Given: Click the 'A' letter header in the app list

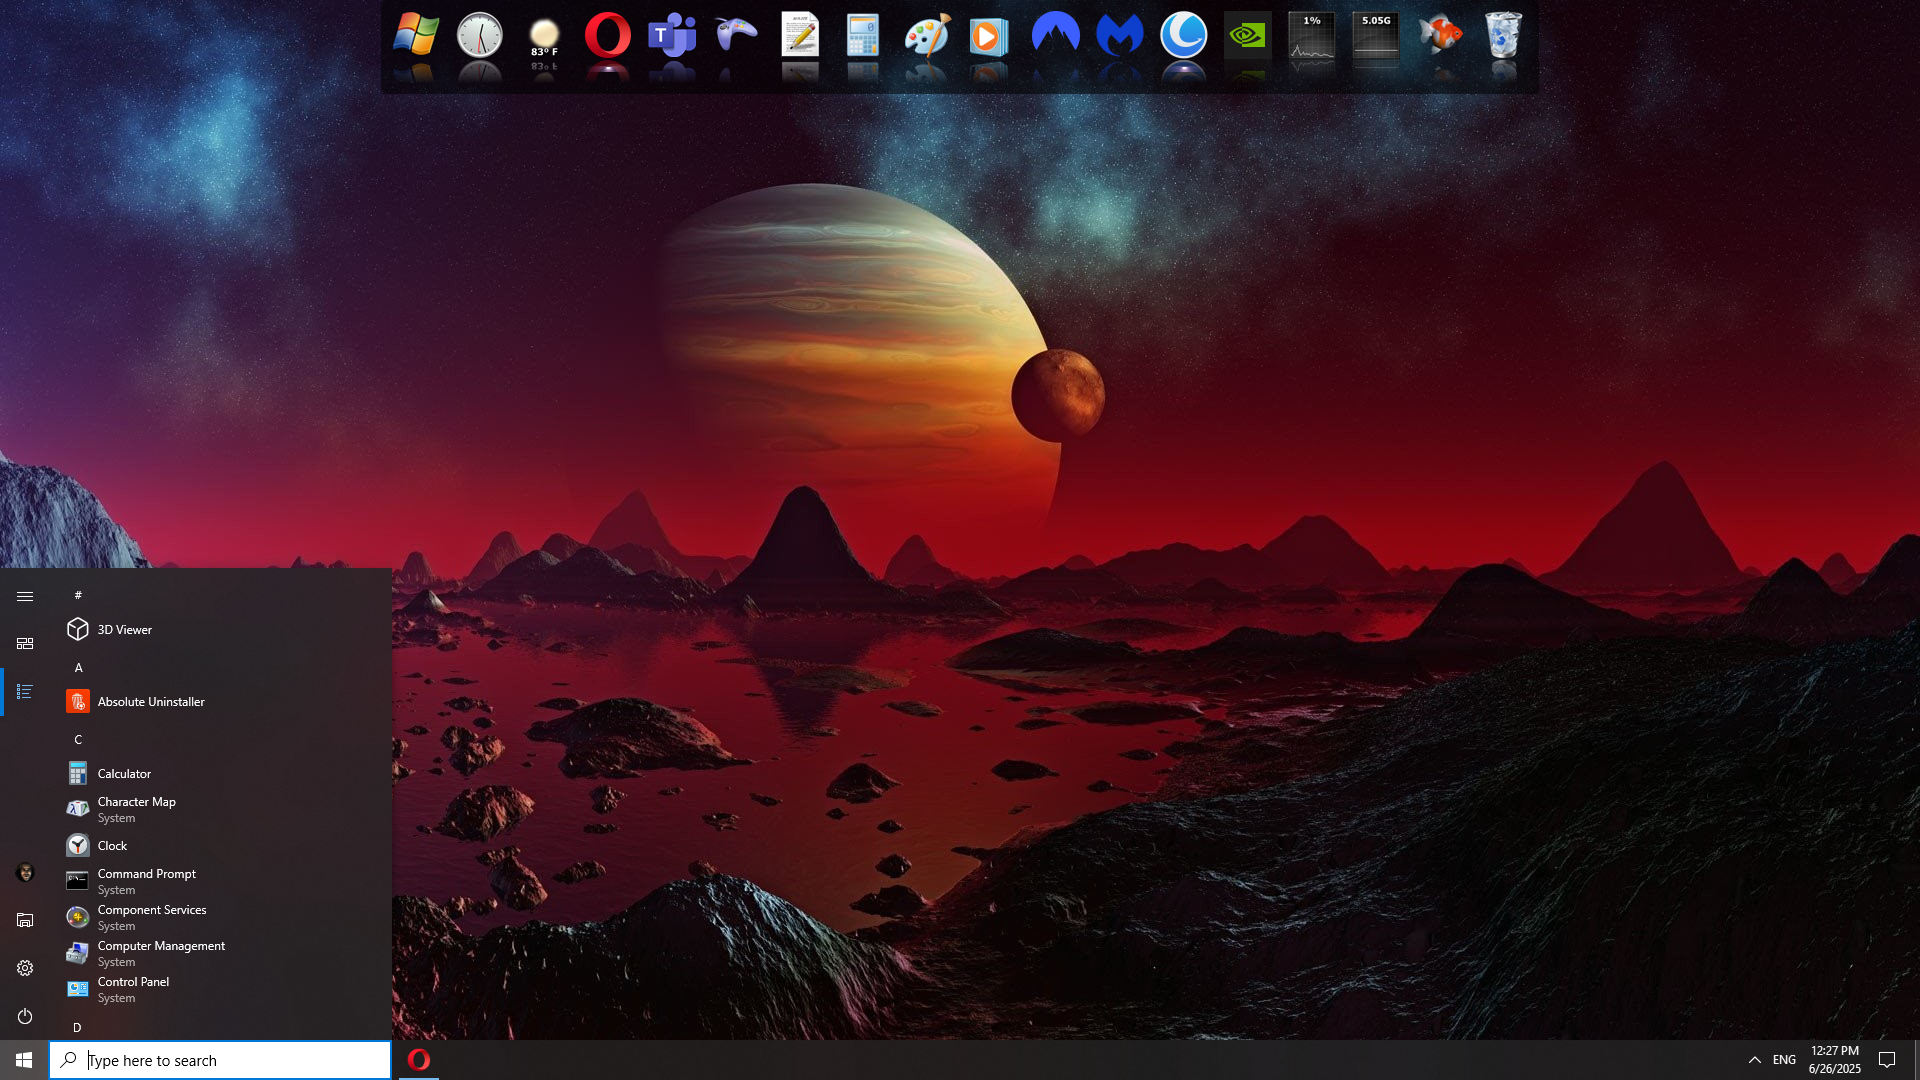Looking at the screenshot, I should pos(78,667).
